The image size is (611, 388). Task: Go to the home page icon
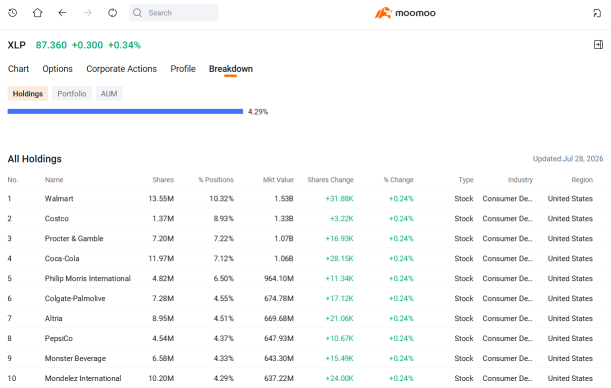[37, 13]
